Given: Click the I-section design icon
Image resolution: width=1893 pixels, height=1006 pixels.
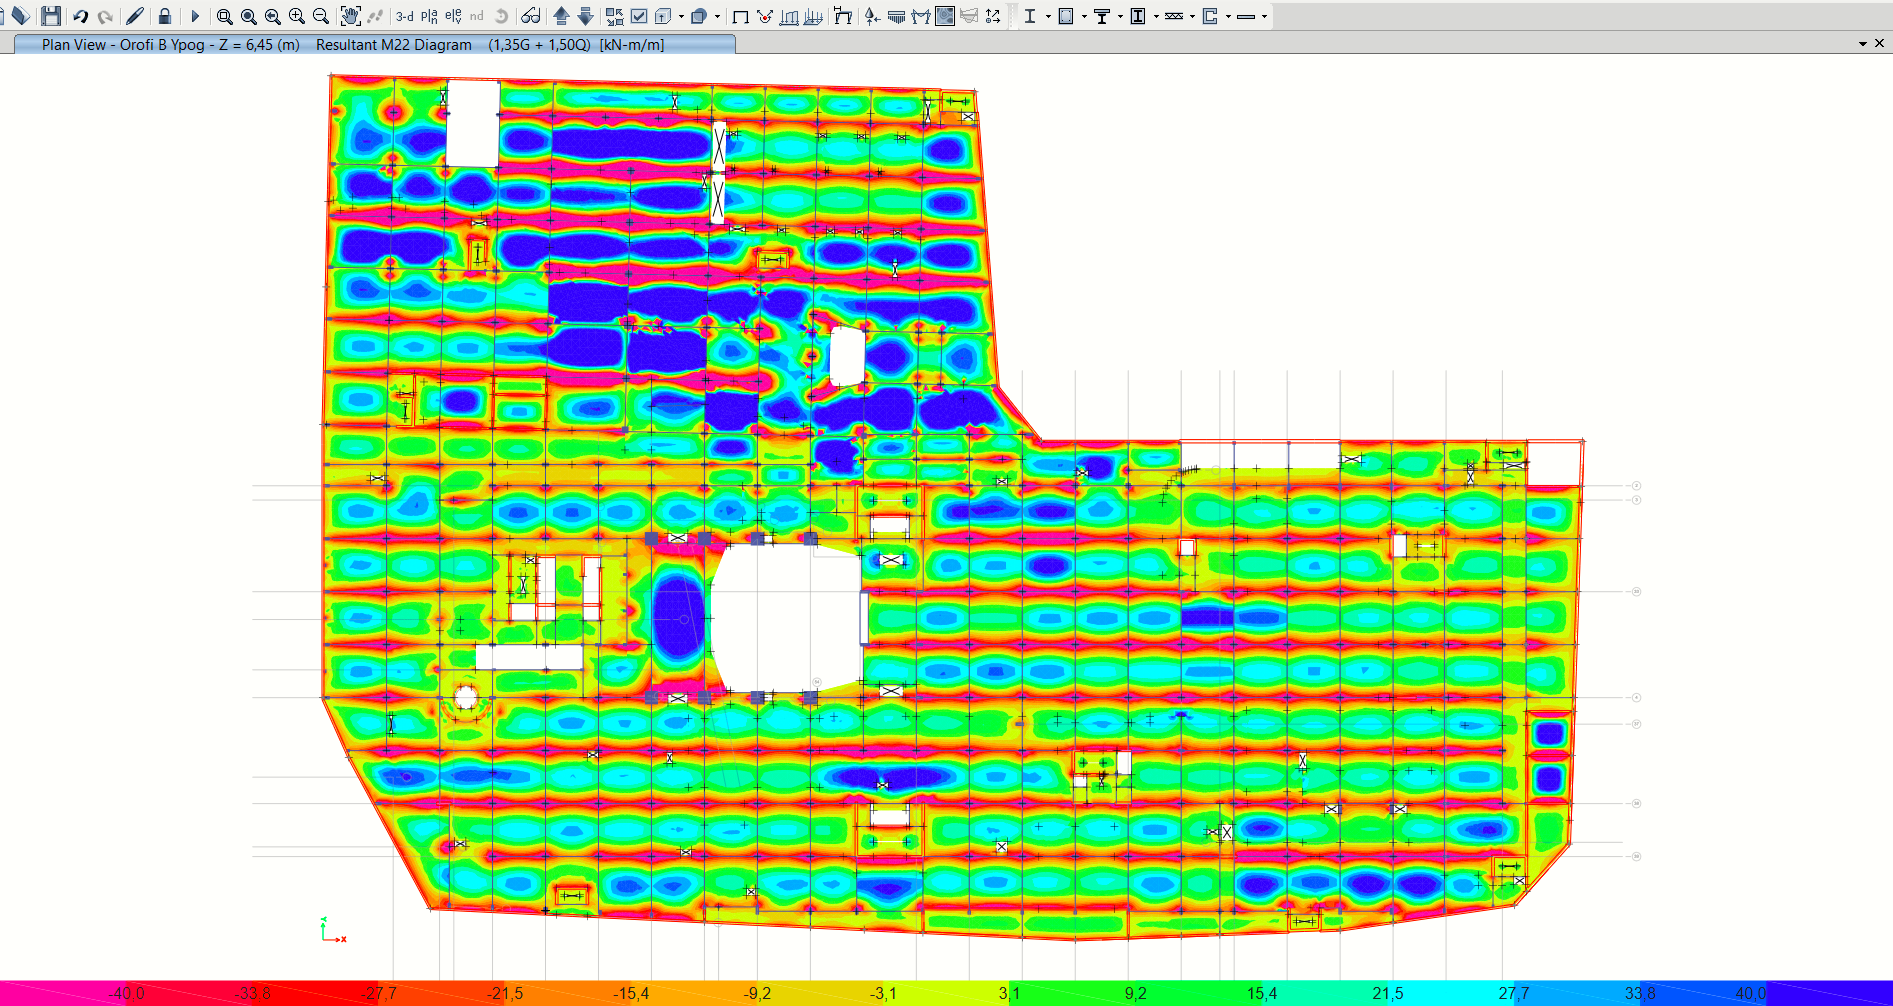Looking at the screenshot, I should (x=1029, y=16).
